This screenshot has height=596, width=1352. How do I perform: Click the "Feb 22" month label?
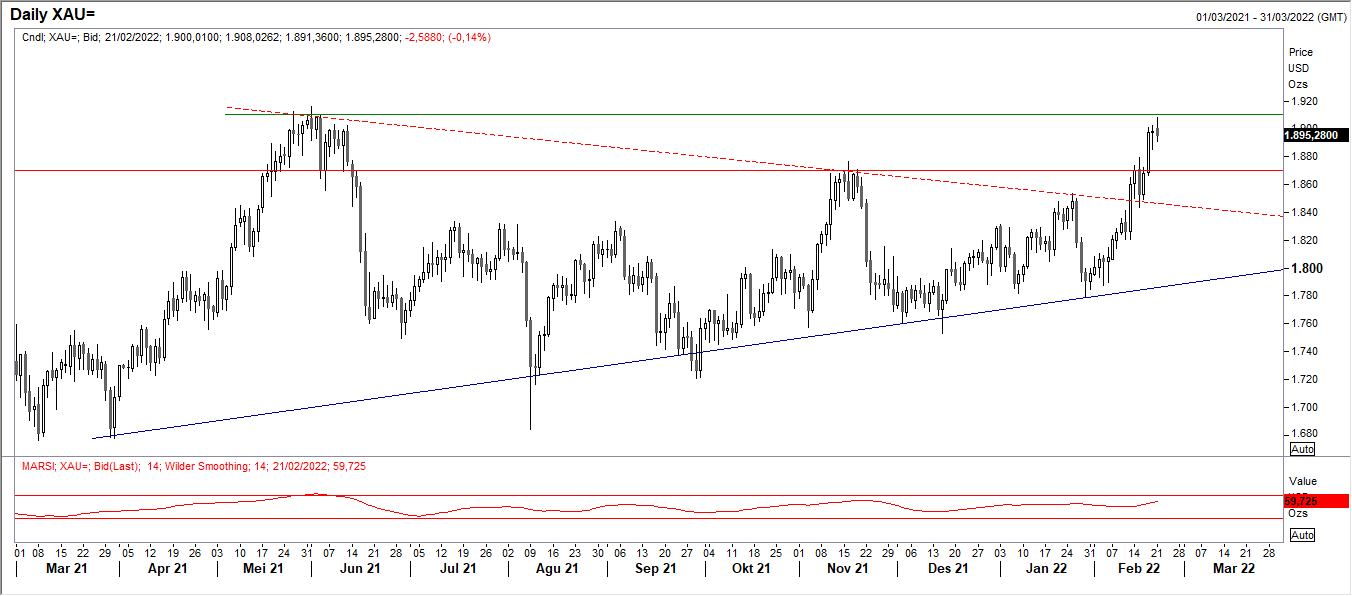[1138, 569]
